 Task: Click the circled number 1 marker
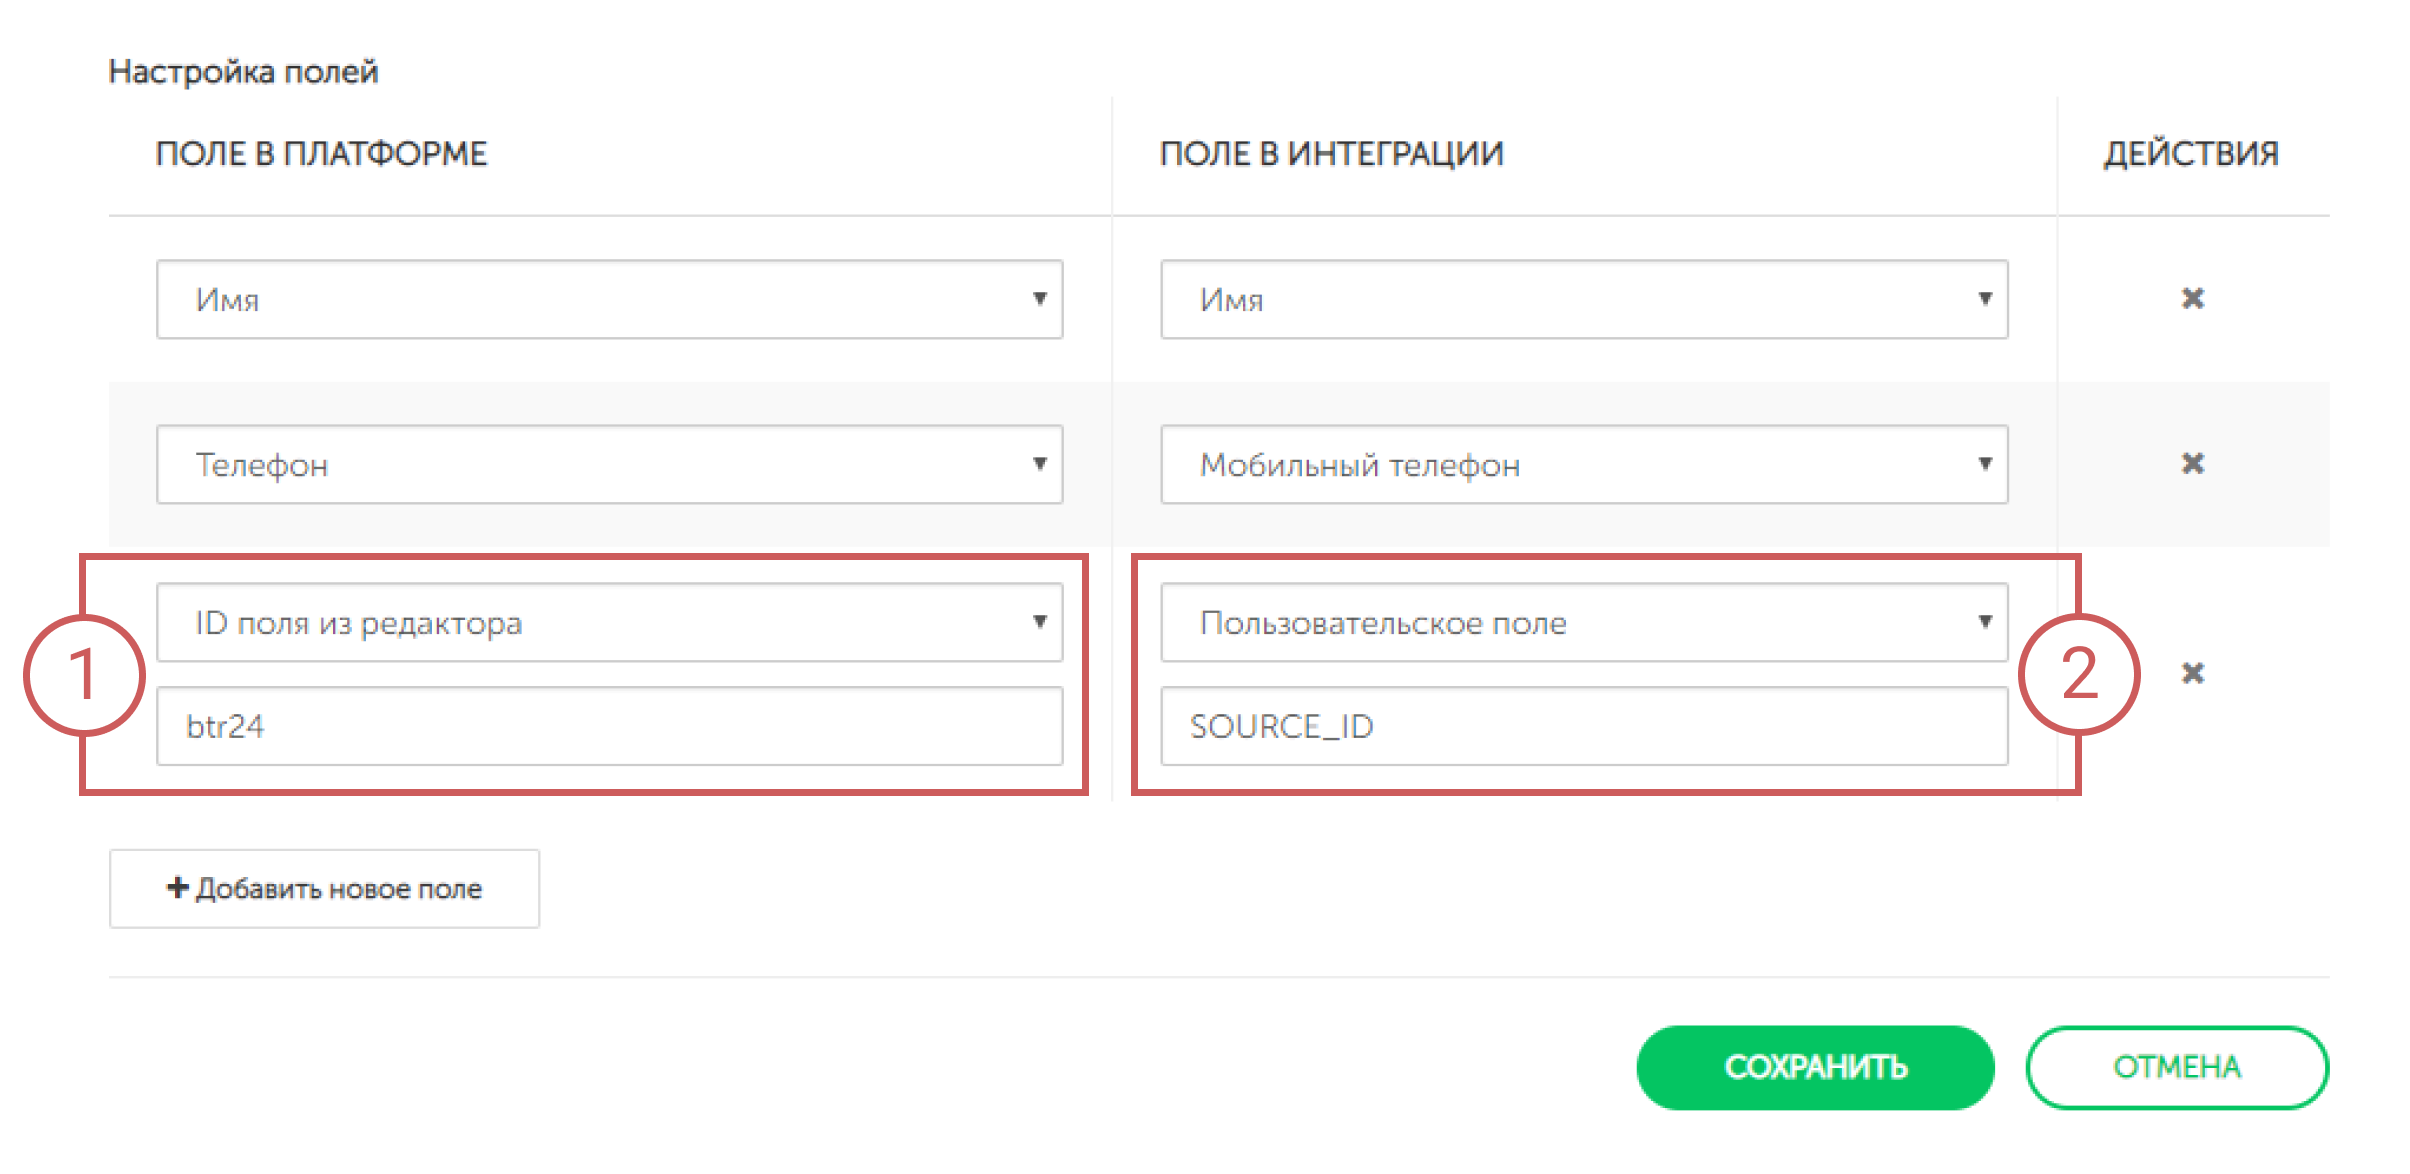84,675
